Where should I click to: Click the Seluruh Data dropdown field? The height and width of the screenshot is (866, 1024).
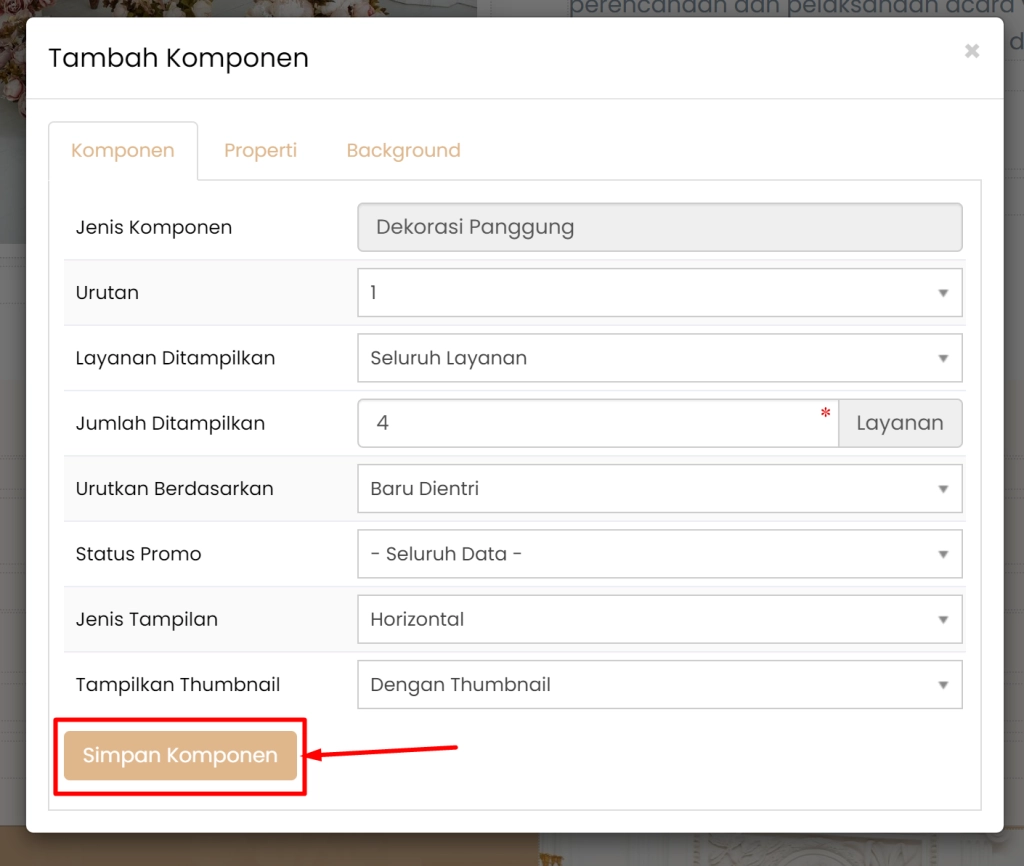click(650, 554)
